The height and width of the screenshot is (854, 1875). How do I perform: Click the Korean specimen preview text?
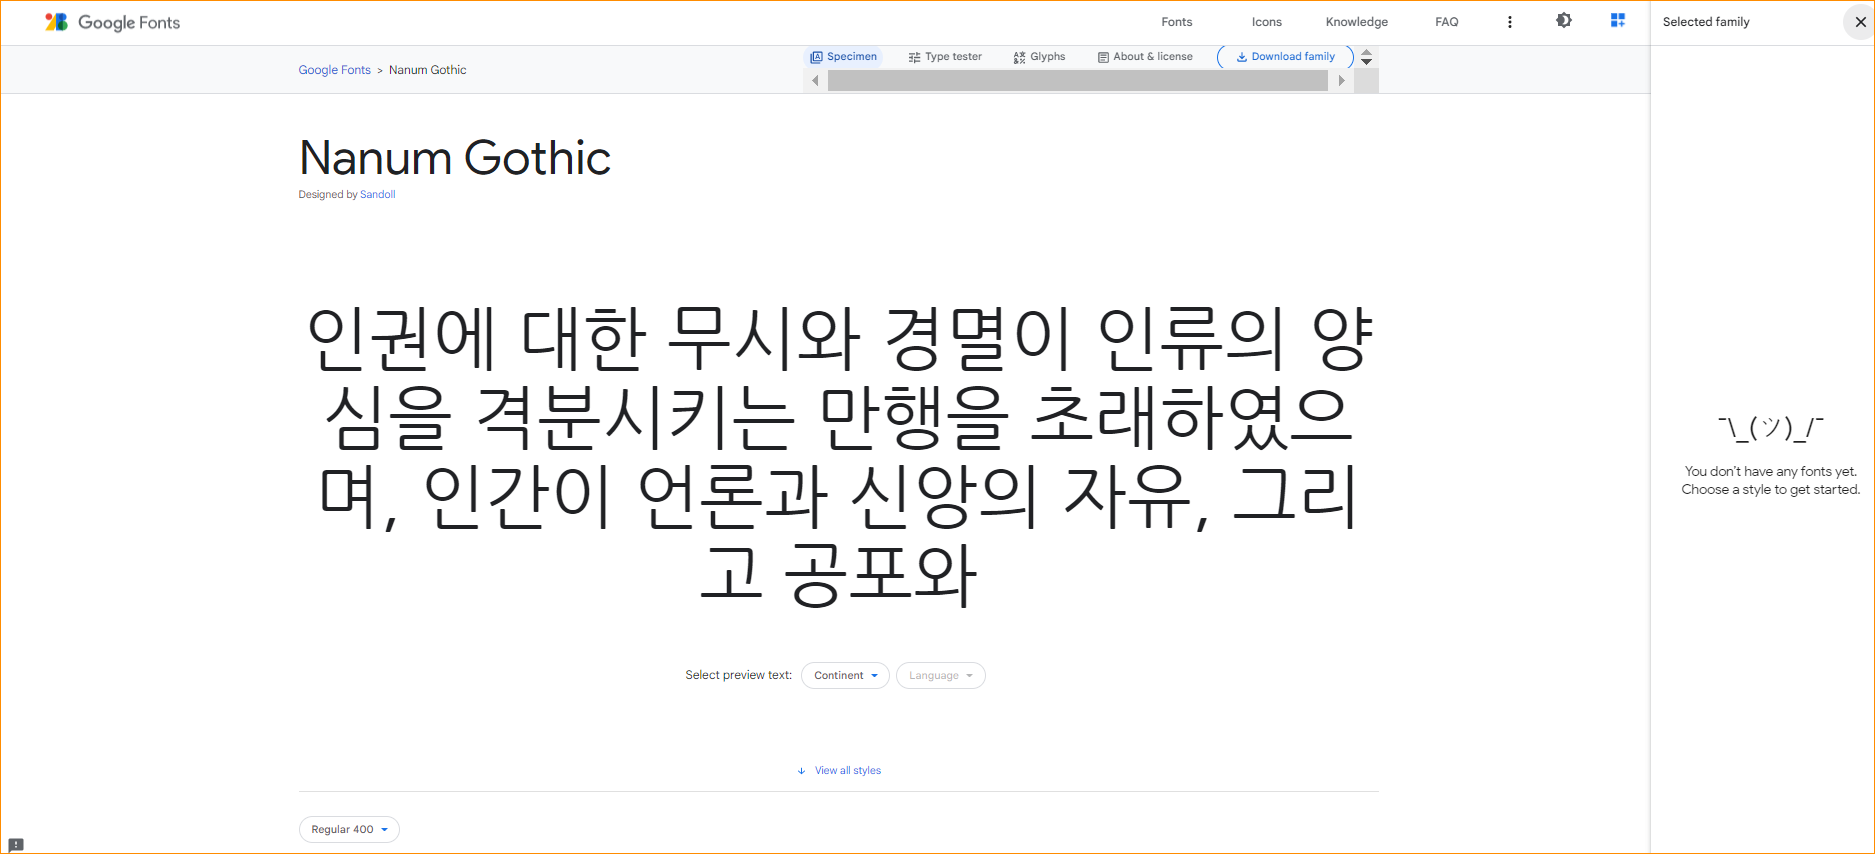(838, 456)
